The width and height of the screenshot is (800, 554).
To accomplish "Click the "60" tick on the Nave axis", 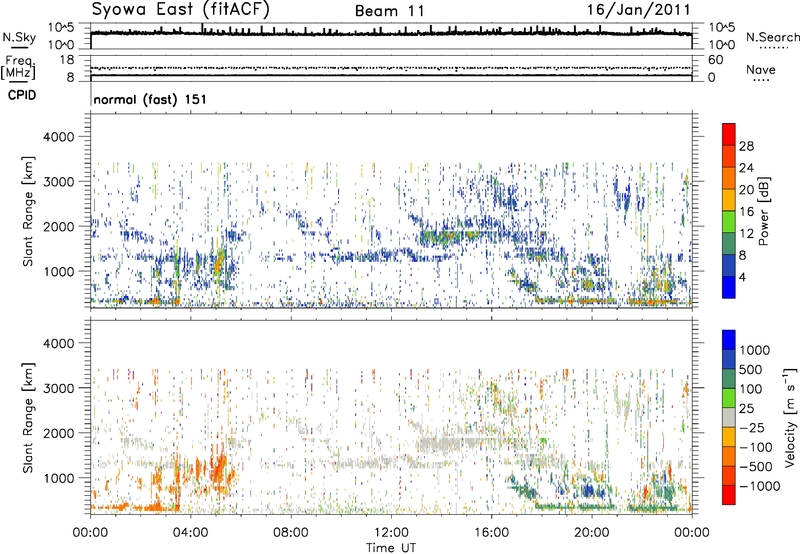I will pos(715,60).
